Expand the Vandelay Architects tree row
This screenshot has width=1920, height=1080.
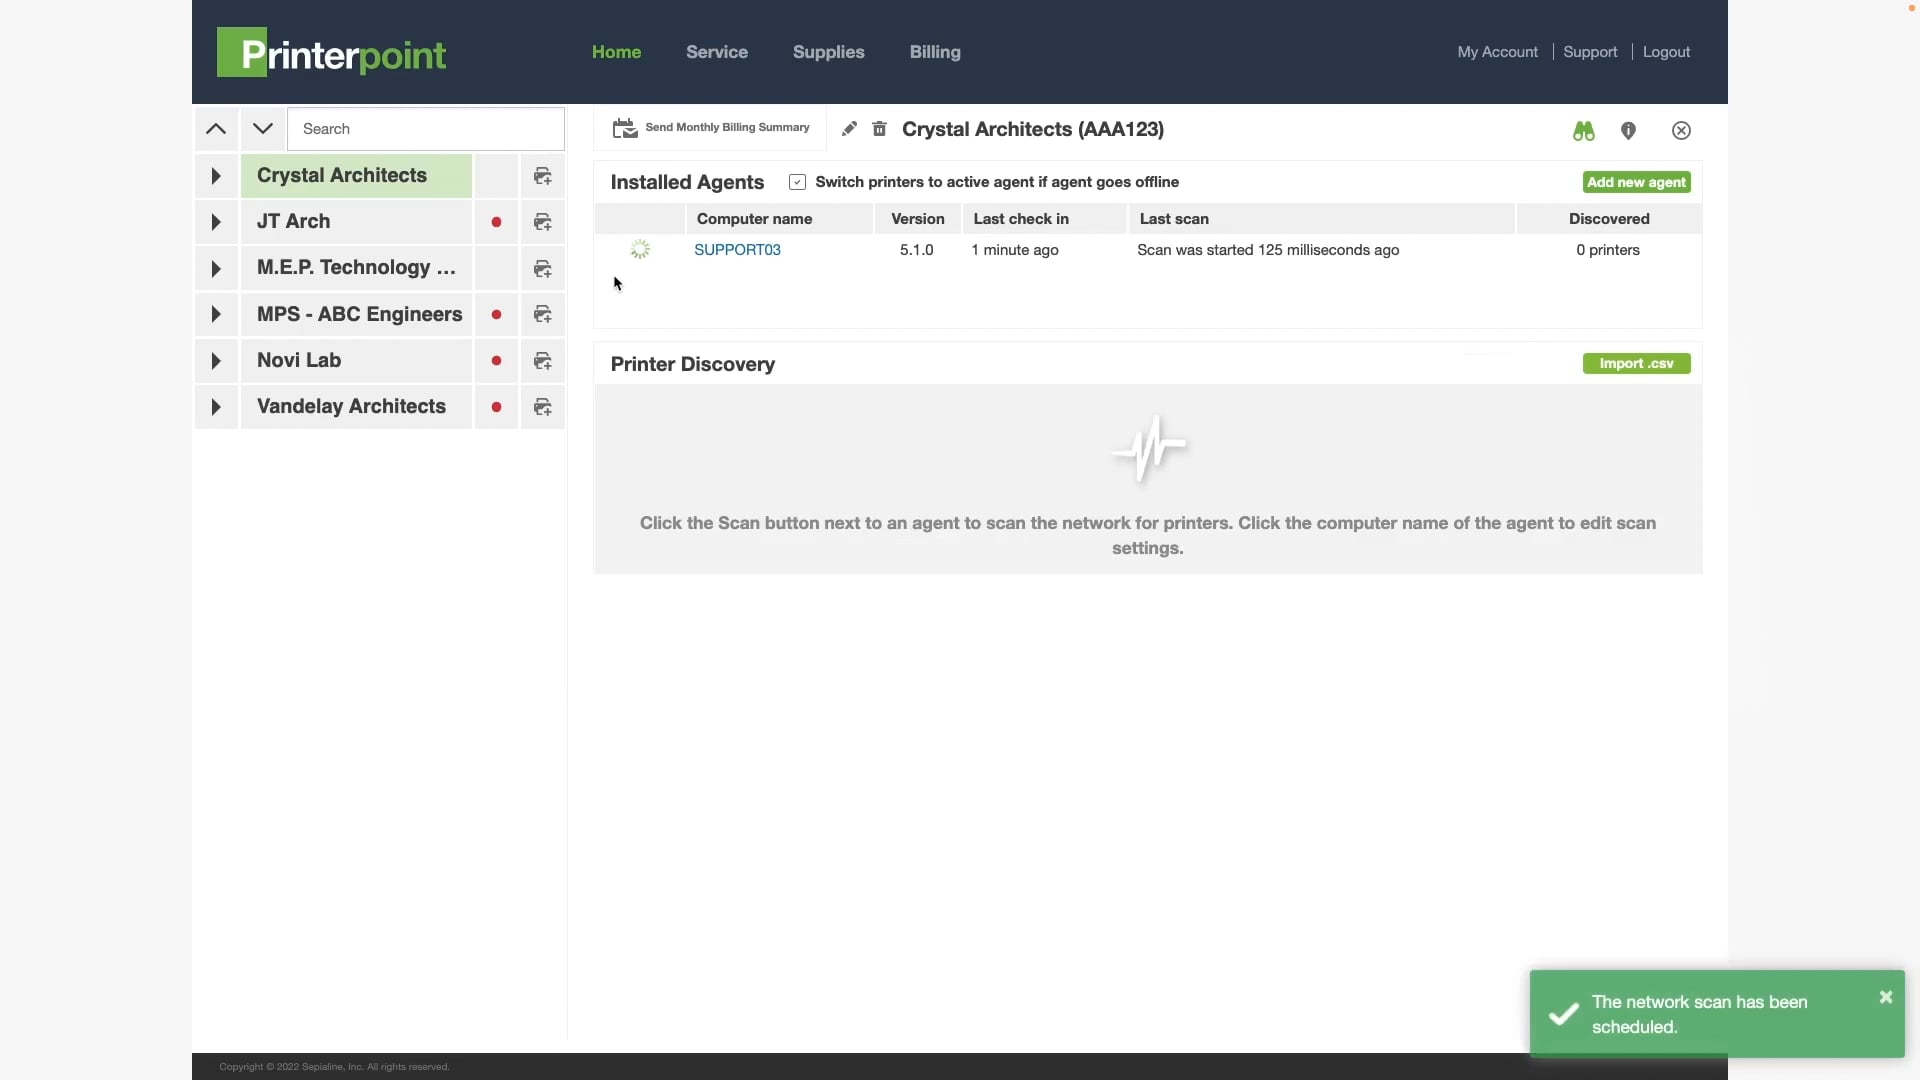[x=216, y=407]
